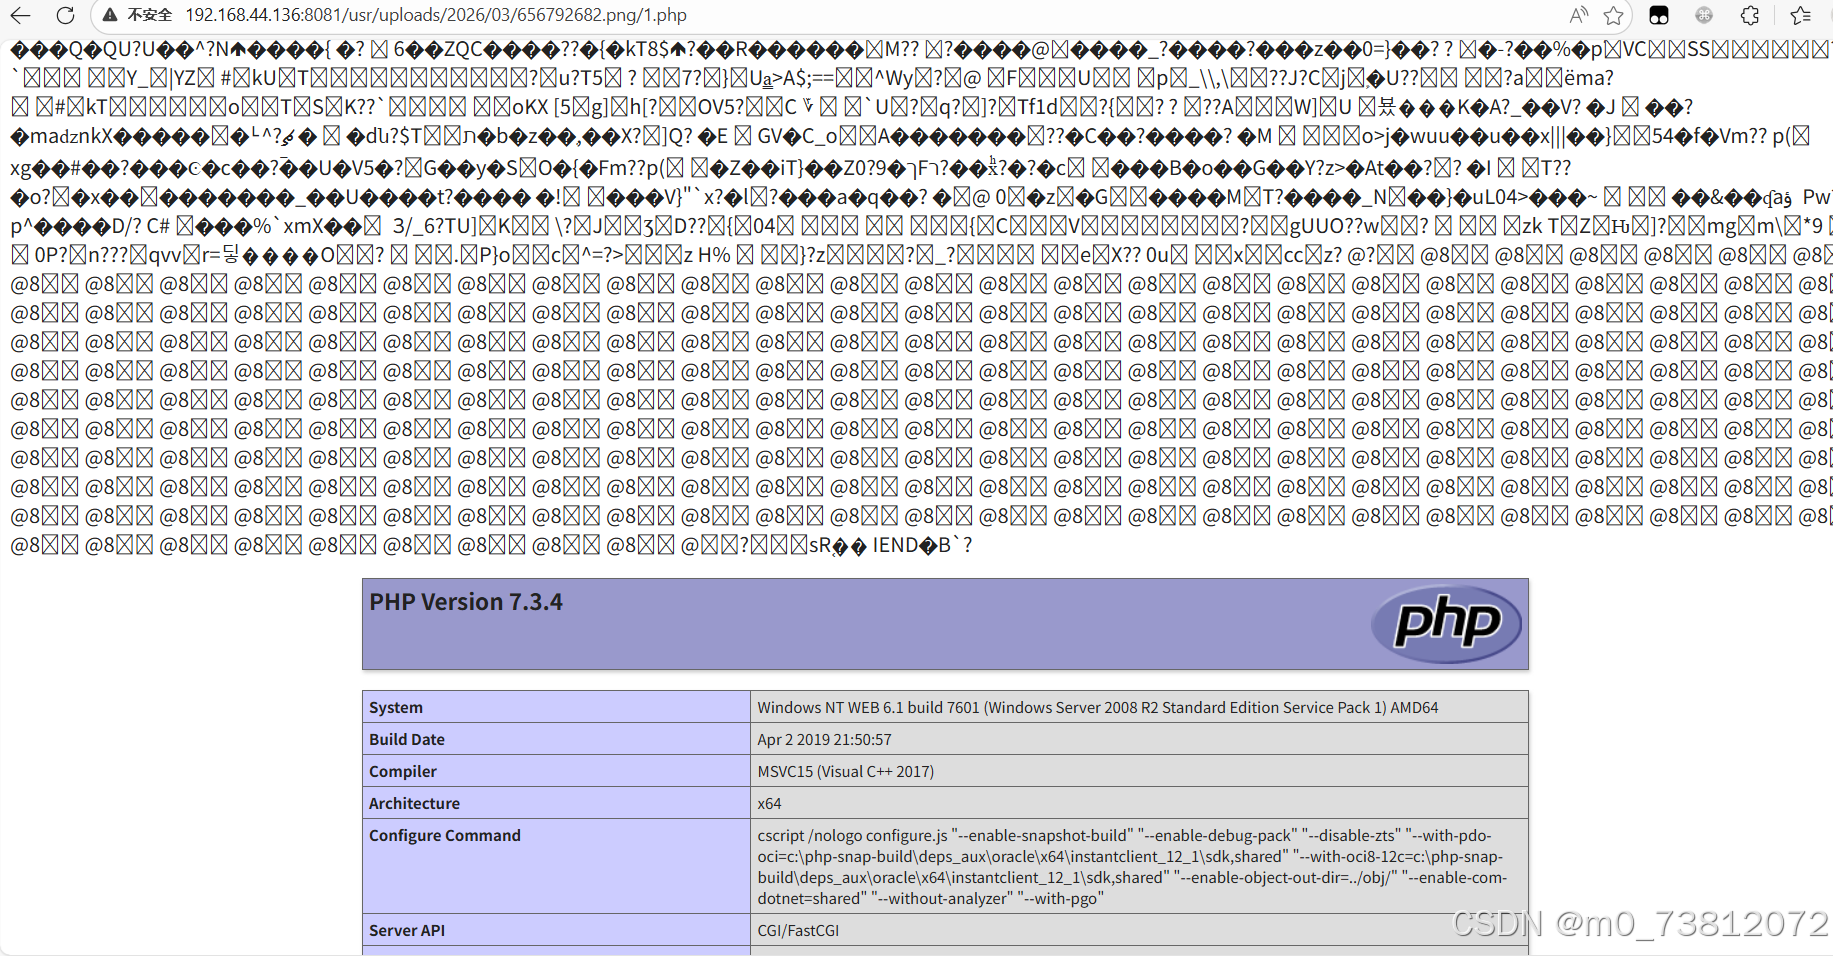Click the PHP Version 7.3.4 heading

click(466, 602)
